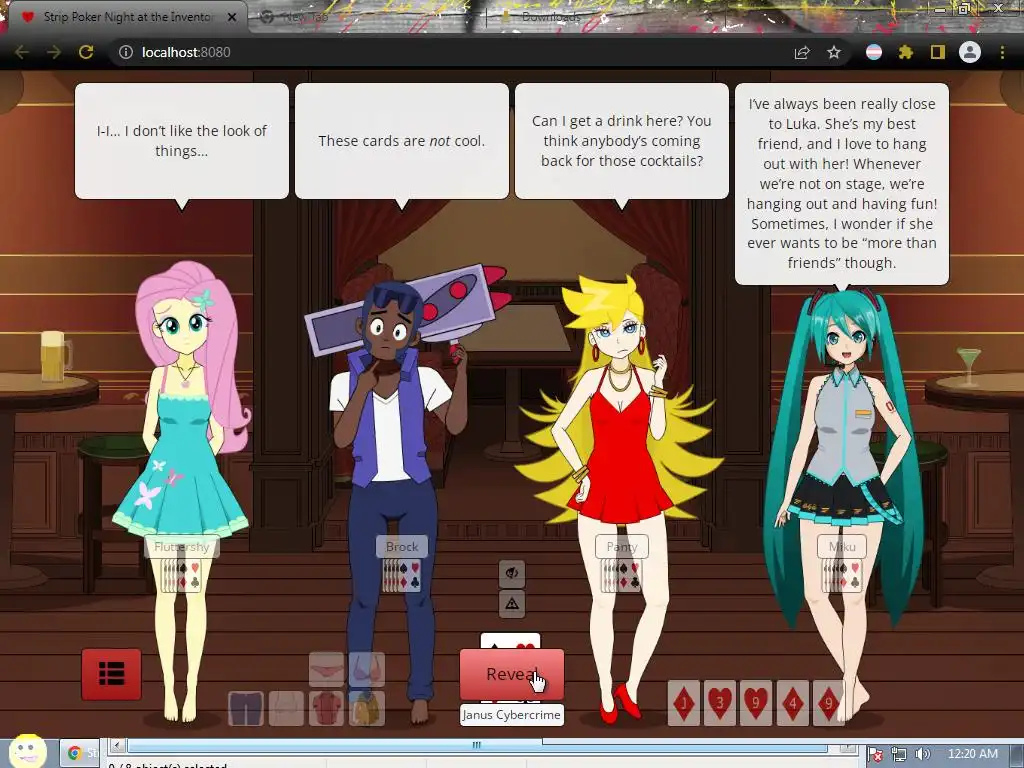Go forward in browser history
Image resolution: width=1024 pixels, height=768 pixels.
tap(54, 52)
